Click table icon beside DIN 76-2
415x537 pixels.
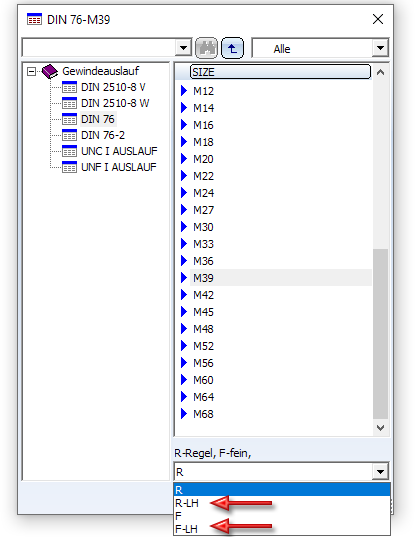pyautogui.click(x=69, y=135)
